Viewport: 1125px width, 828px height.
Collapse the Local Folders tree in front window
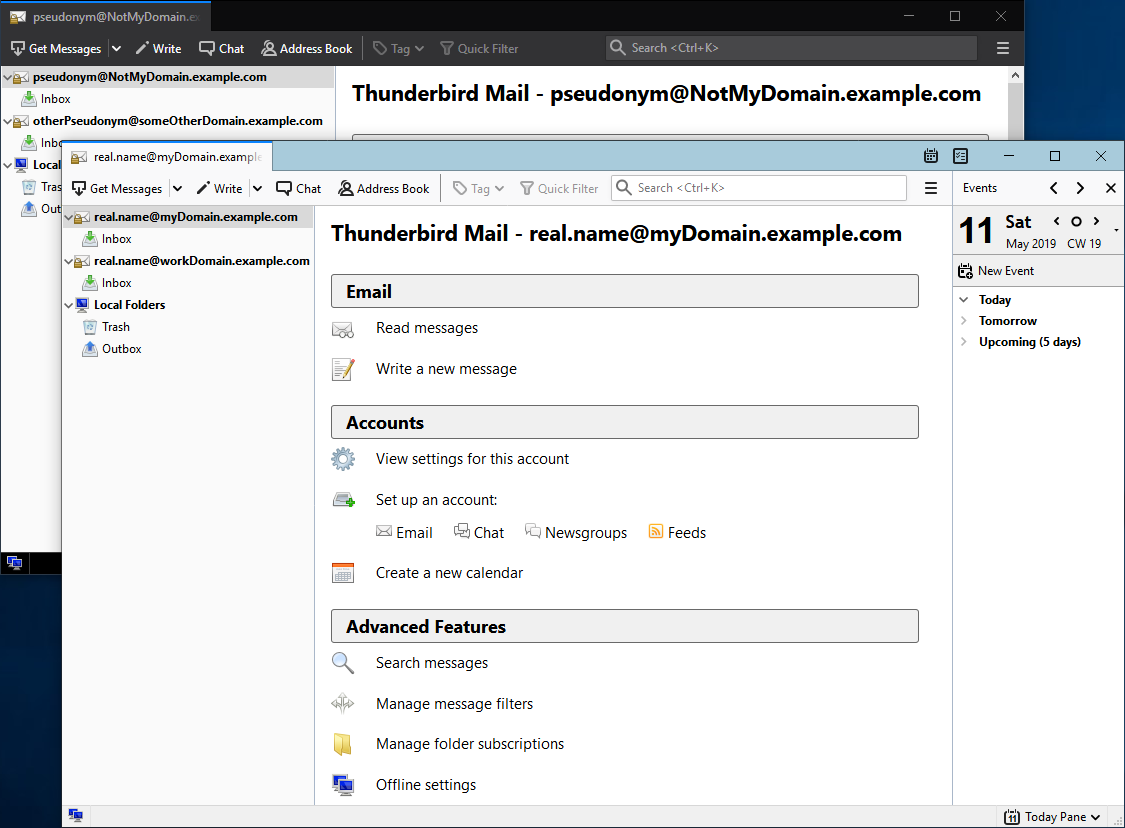pyautogui.click(x=69, y=305)
